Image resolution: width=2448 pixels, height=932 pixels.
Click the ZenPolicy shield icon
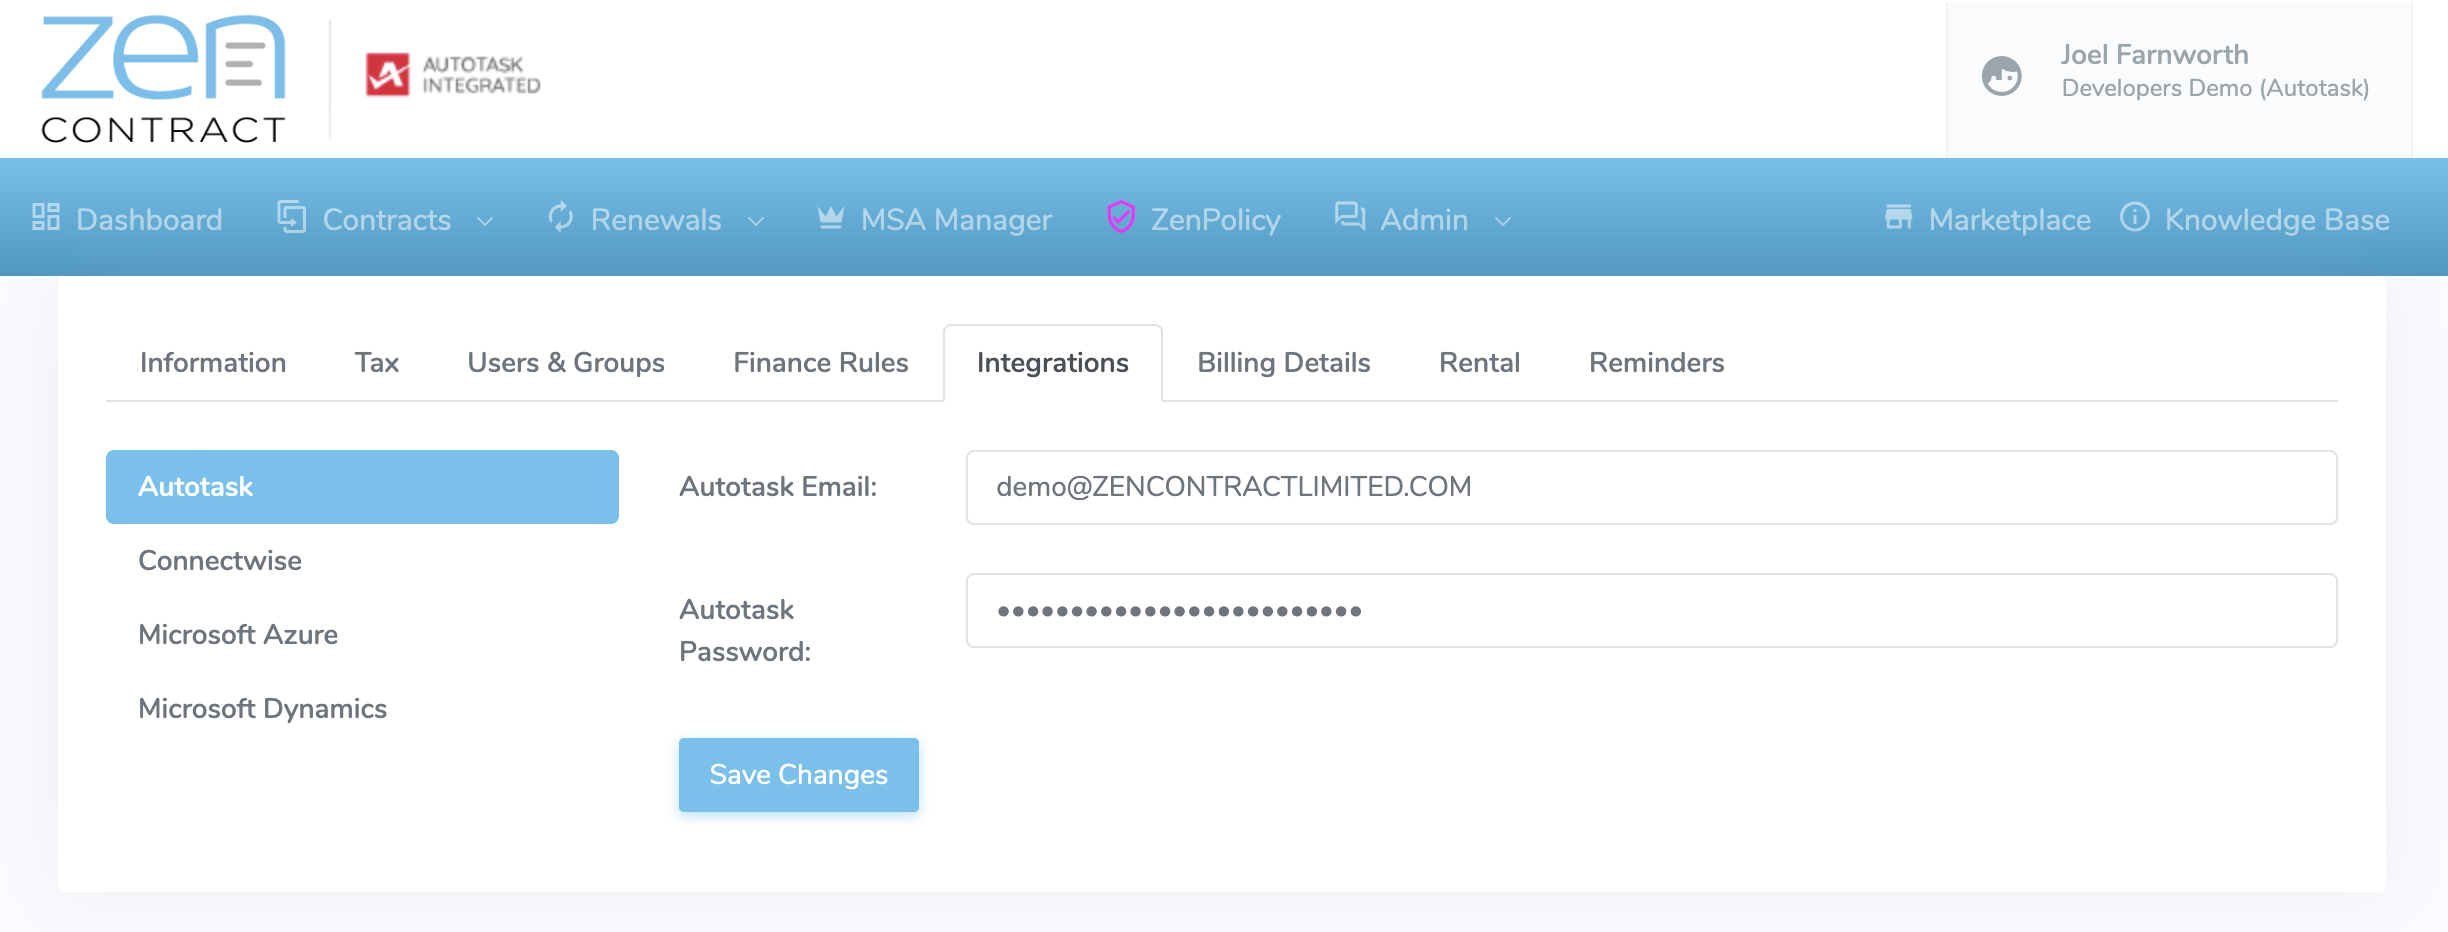coord(1121,217)
